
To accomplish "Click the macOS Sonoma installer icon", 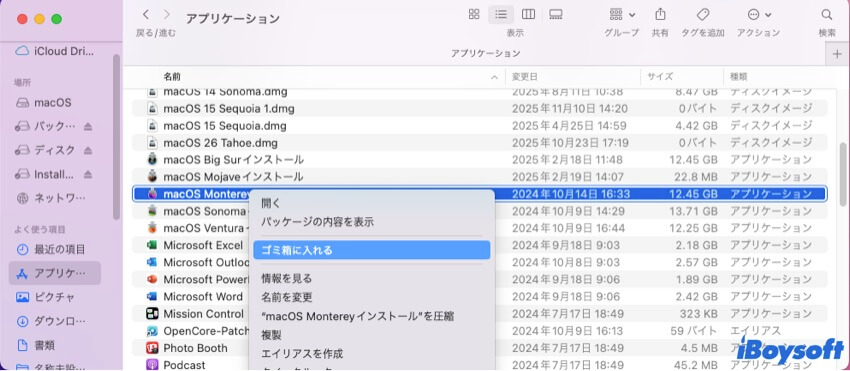I will [152, 210].
